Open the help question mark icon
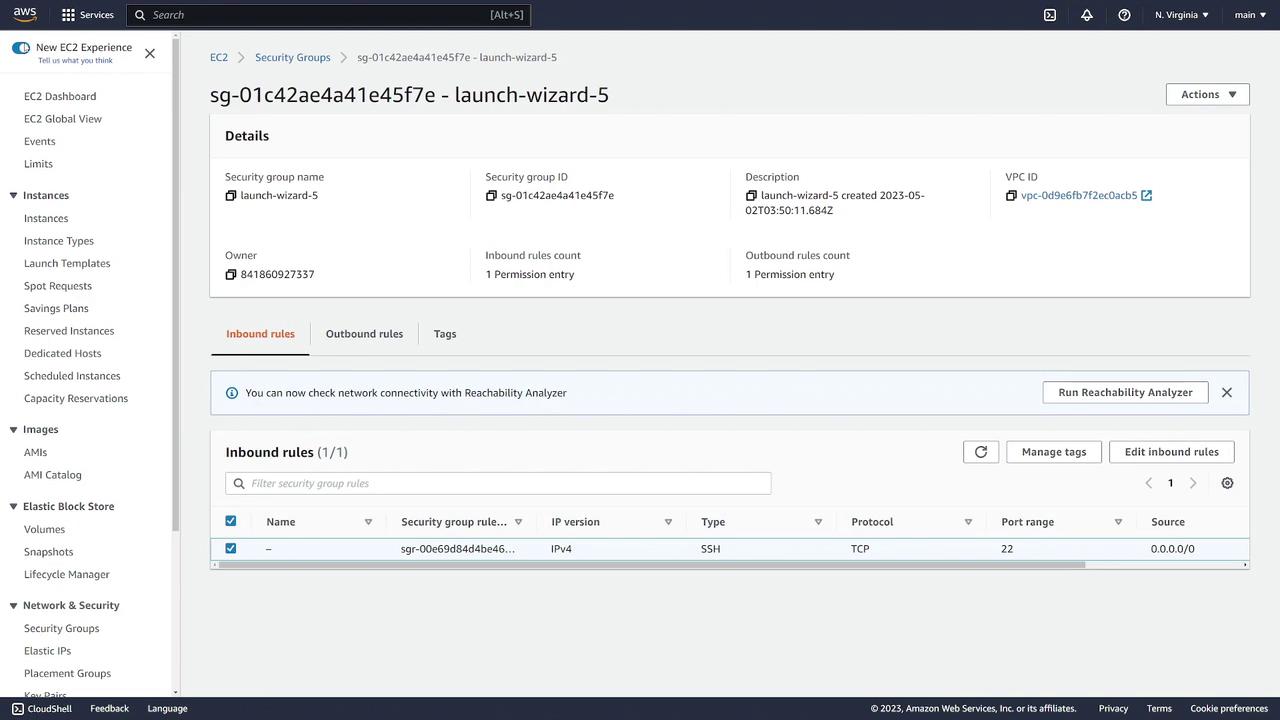1280x720 pixels. [1124, 15]
